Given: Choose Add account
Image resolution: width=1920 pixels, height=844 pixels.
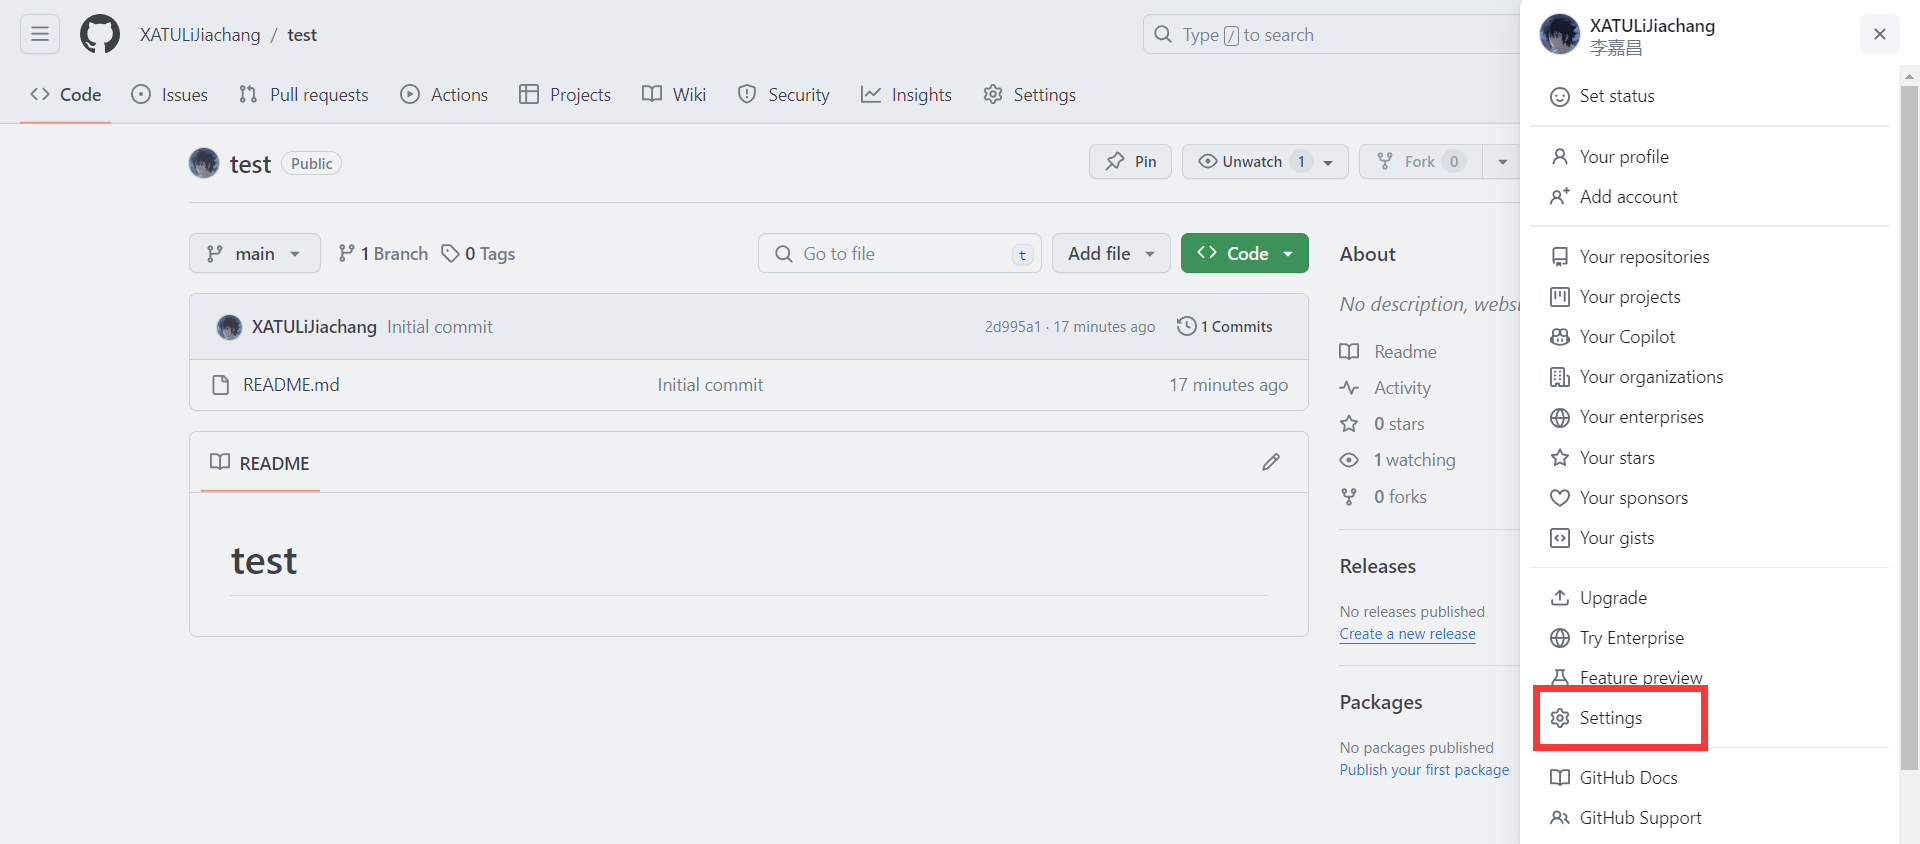Looking at the screenshot, I should click(x=1709, y=197).
